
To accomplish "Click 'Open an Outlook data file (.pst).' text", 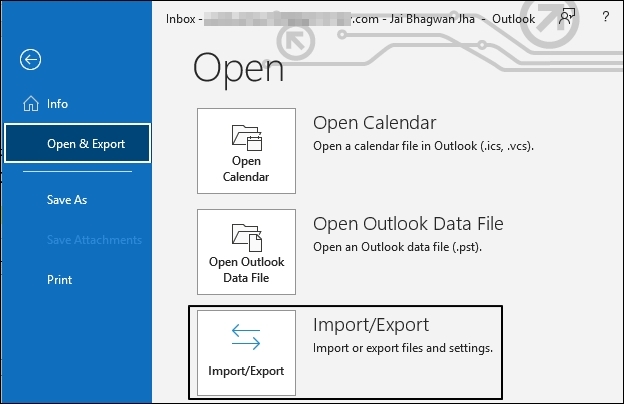I will tap(397, 247).
